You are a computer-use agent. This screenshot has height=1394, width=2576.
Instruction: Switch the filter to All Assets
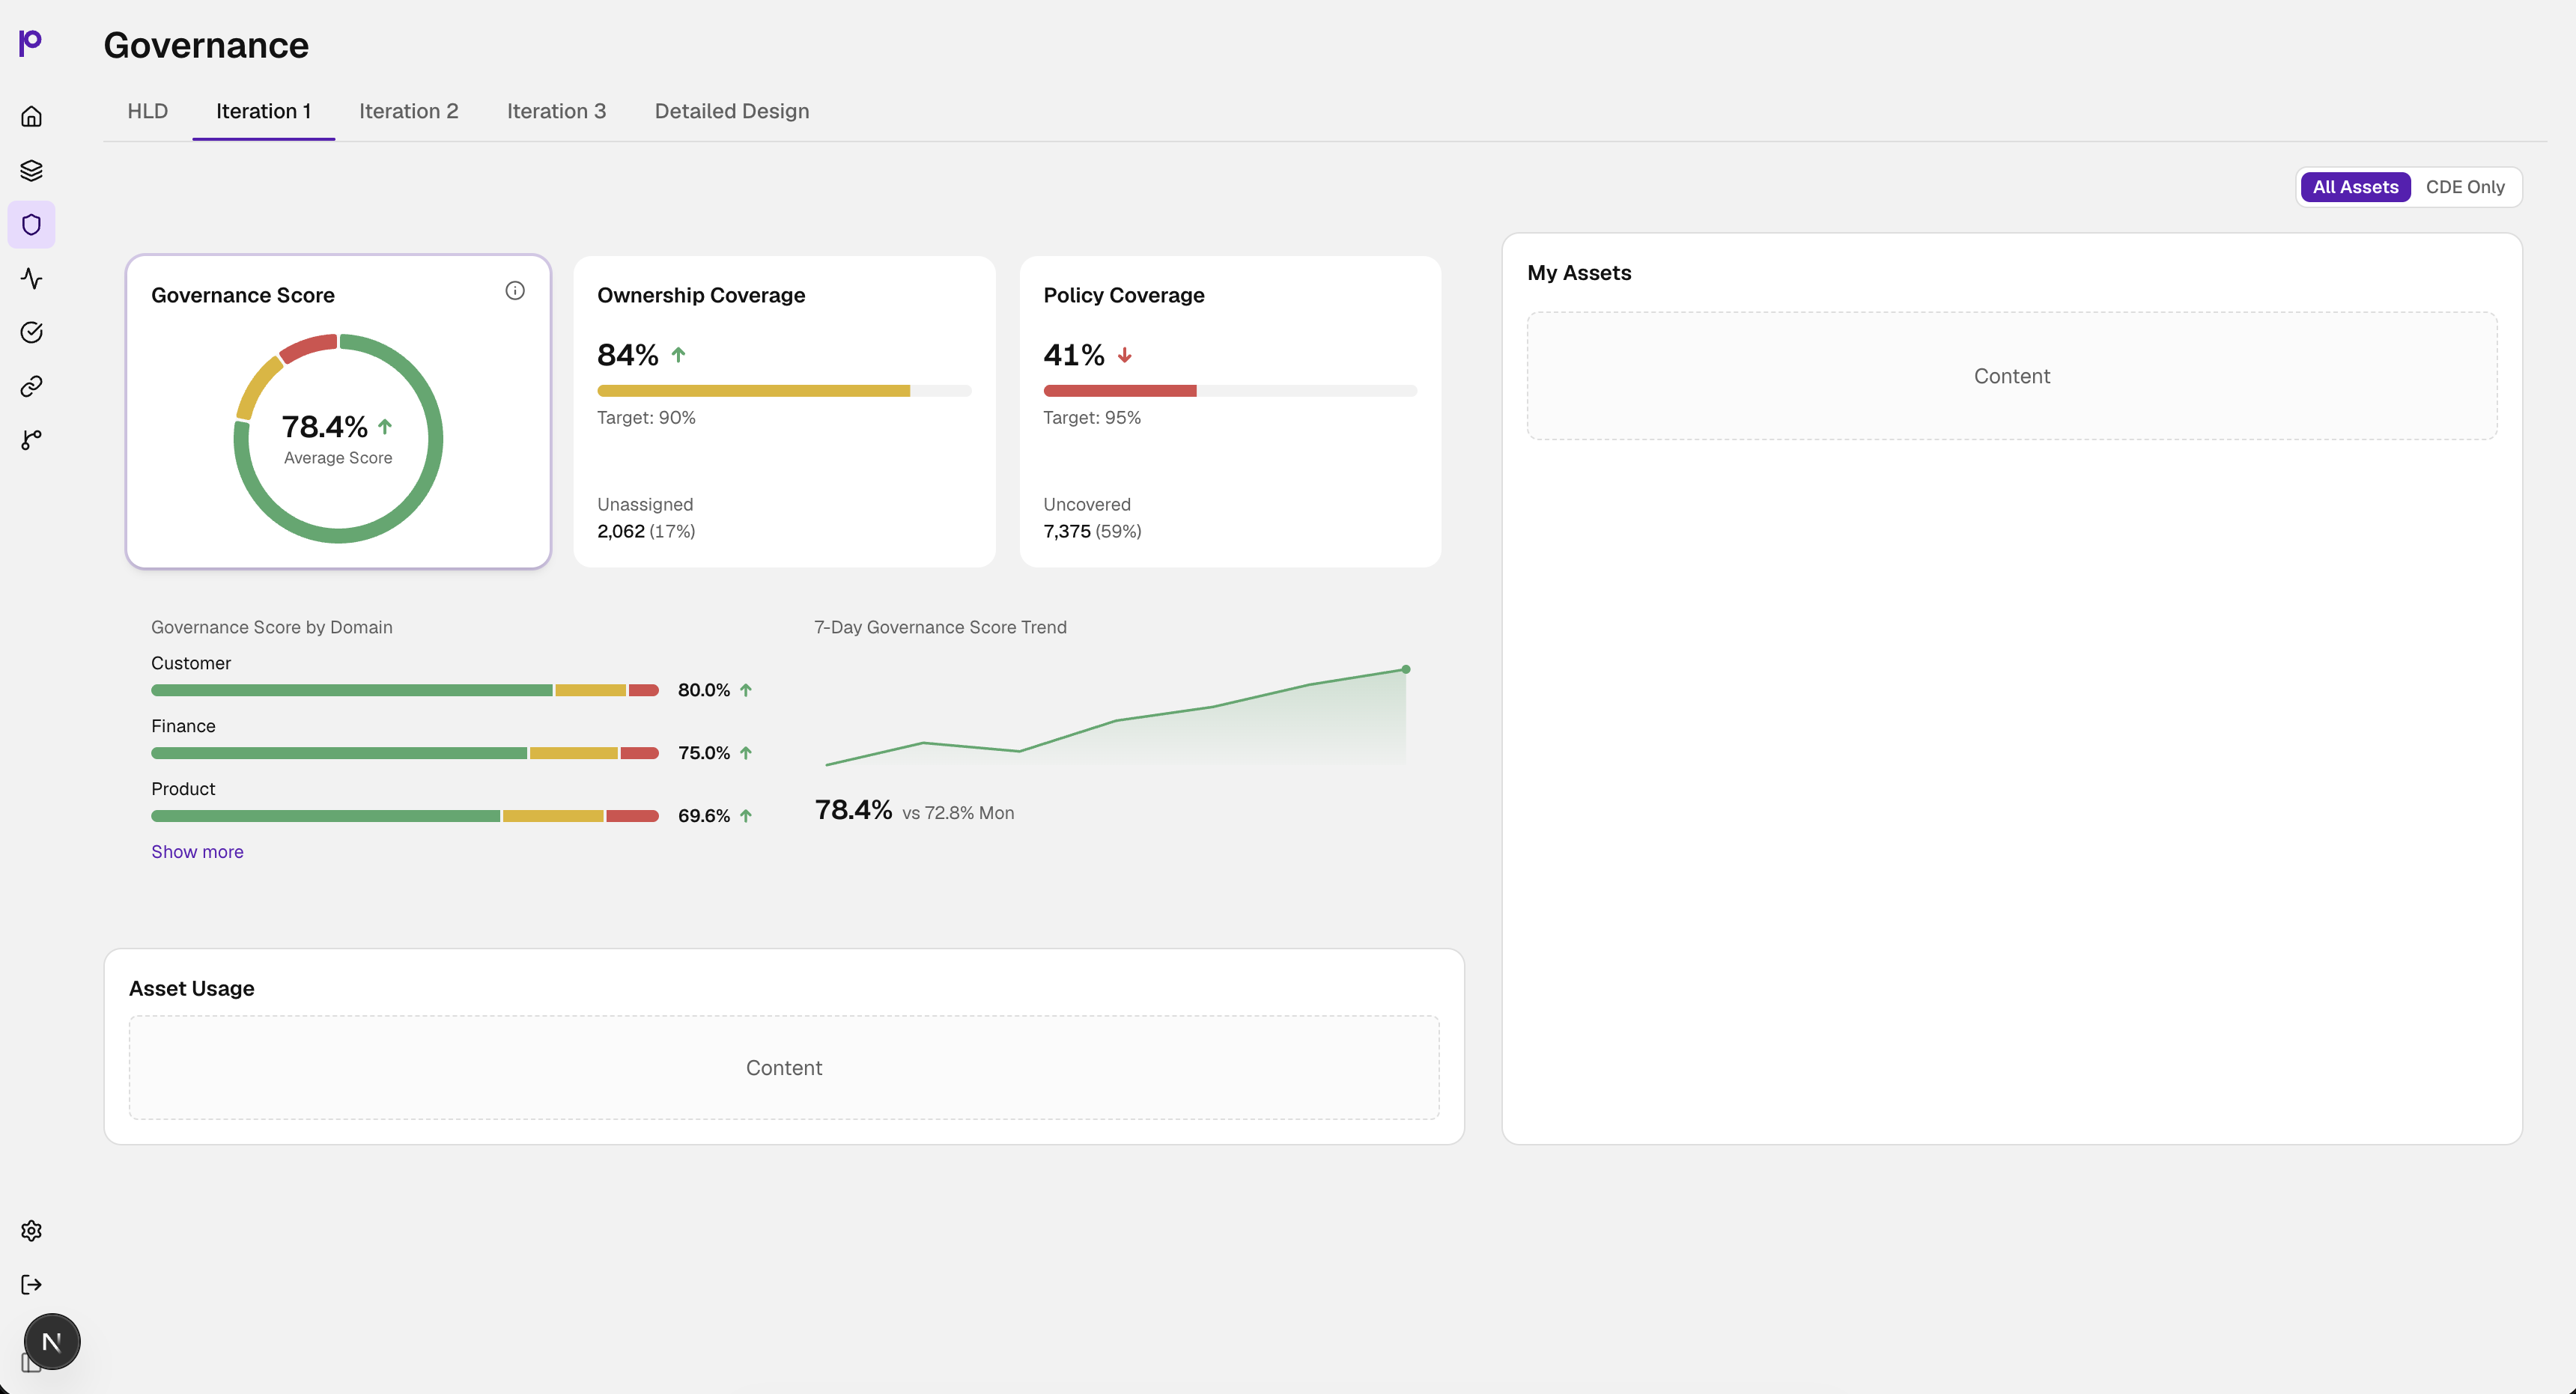coord(2355,187)
